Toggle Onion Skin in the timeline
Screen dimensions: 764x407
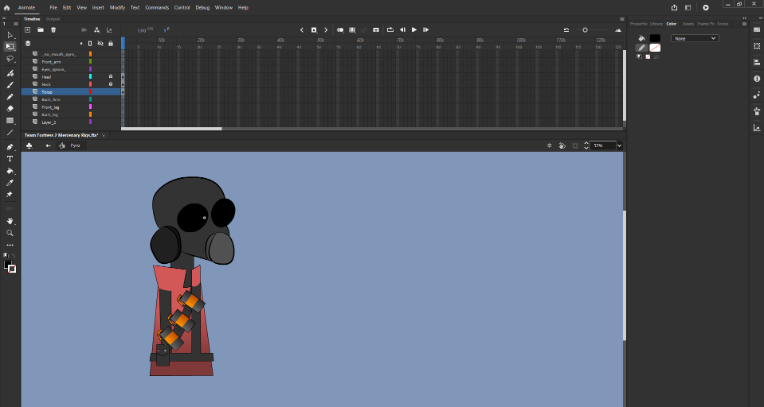[x=340, y=30]
